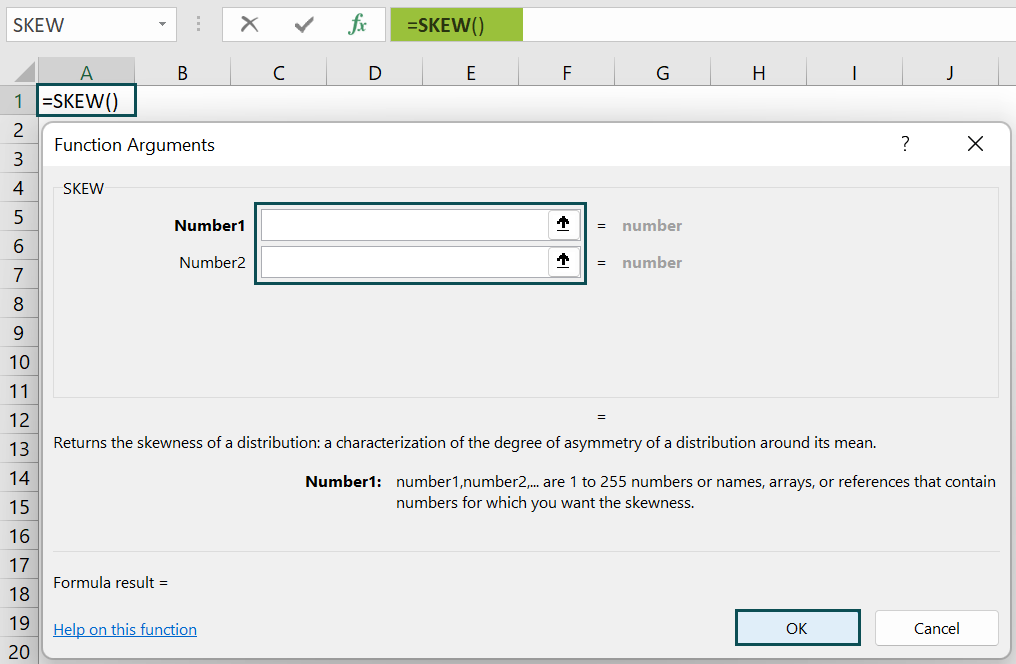Select column C header

point(279,73)
